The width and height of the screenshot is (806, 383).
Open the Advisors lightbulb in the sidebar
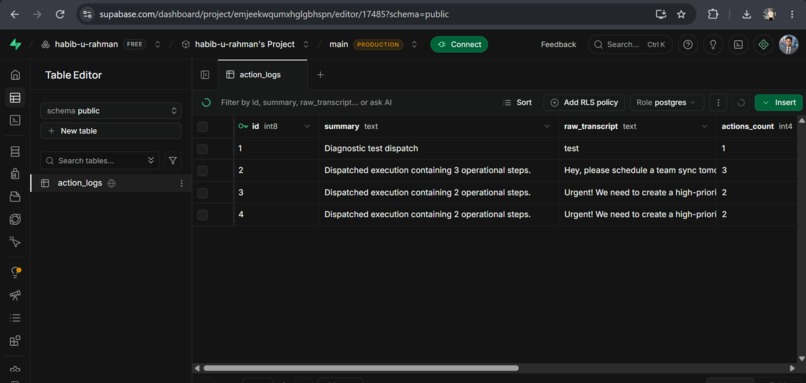pos(15,273)
